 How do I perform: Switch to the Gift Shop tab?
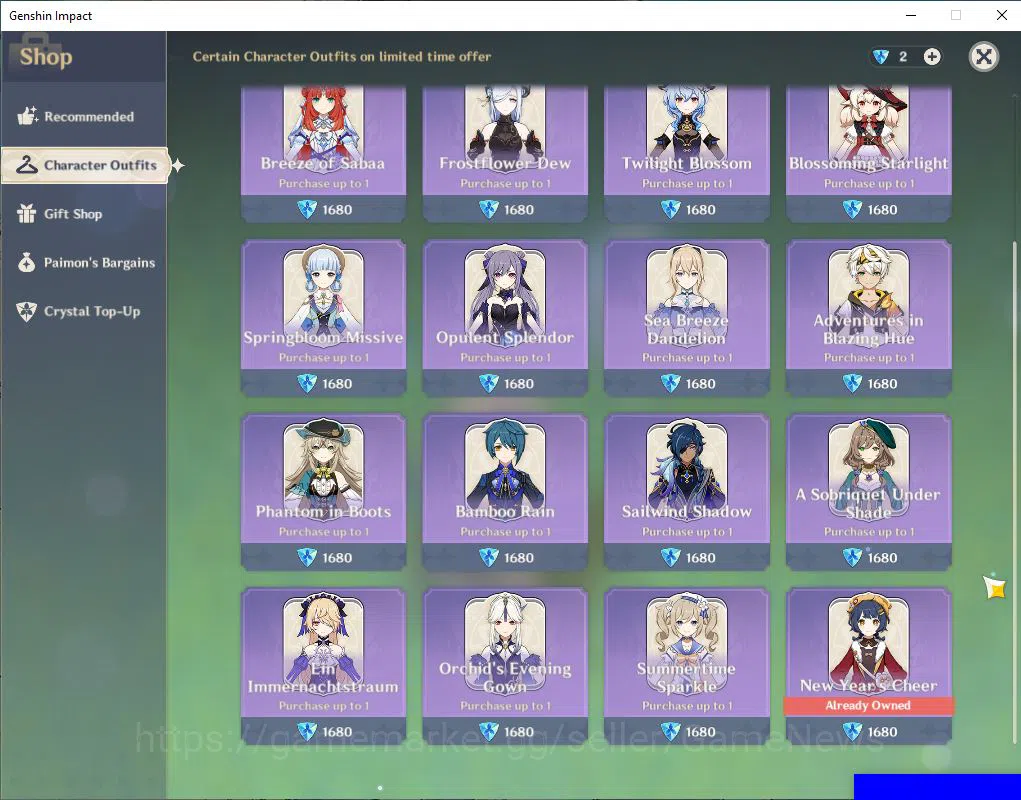click(x=83, y=214)
